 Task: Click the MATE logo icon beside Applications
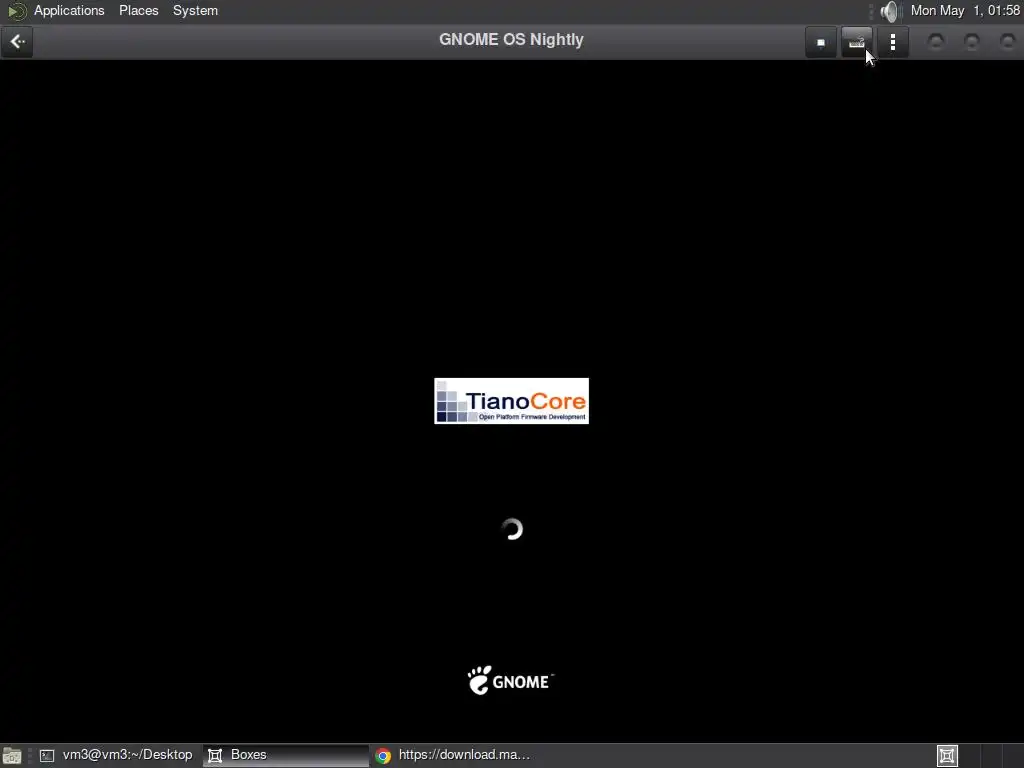pyautogui.click(x=16, y=10)
